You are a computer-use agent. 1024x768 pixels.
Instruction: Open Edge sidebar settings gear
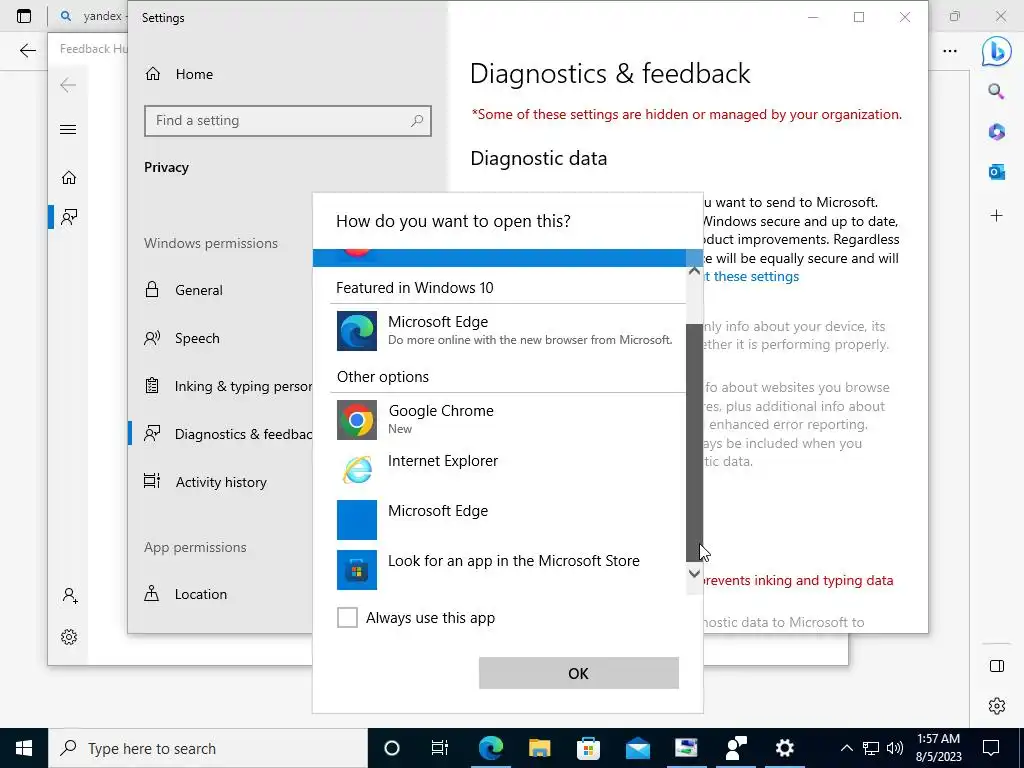(x=997, y=706)
